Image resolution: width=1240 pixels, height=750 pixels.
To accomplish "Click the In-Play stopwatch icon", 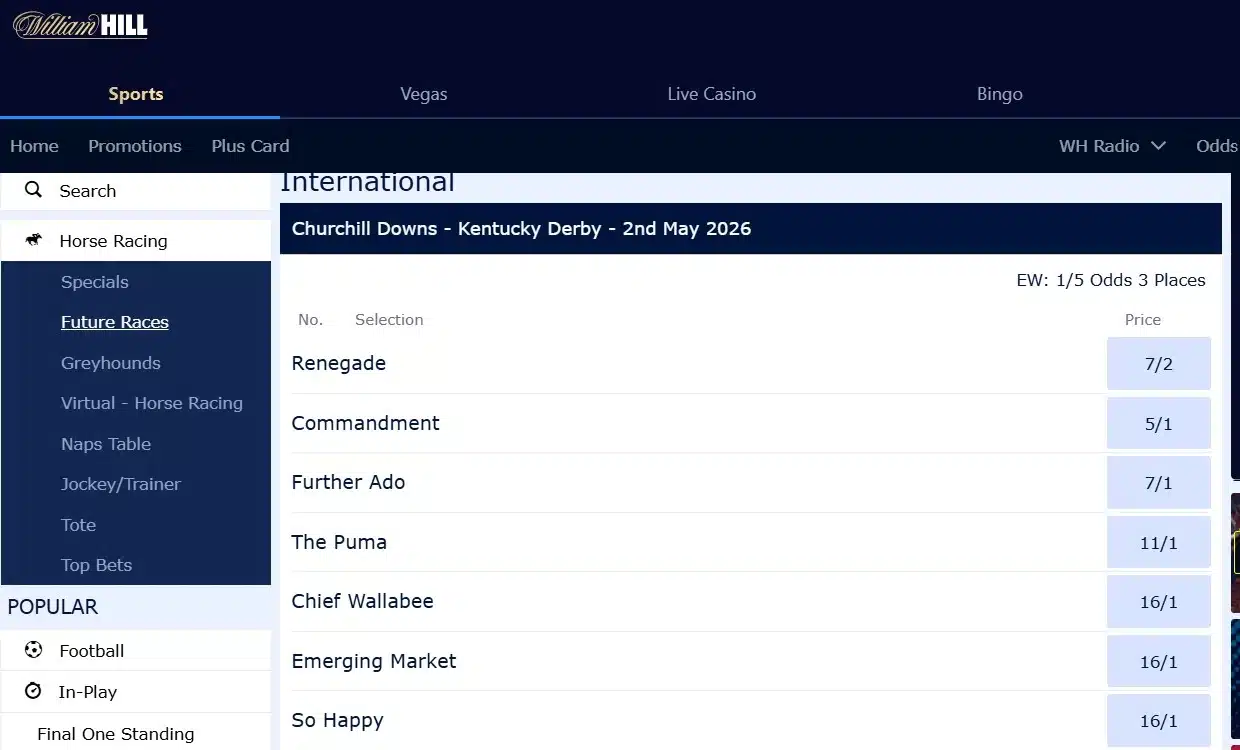I will (x=34, y=691).
